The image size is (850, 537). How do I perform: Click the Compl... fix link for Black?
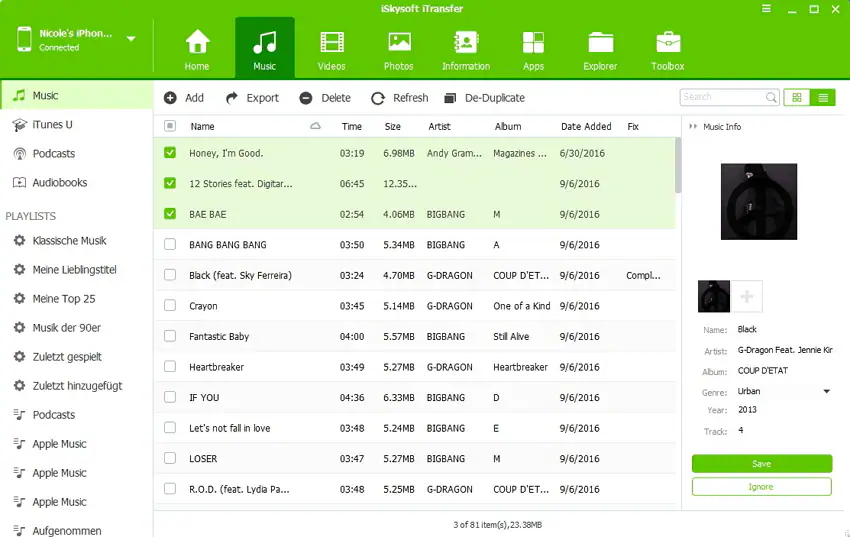click(643, 275)
